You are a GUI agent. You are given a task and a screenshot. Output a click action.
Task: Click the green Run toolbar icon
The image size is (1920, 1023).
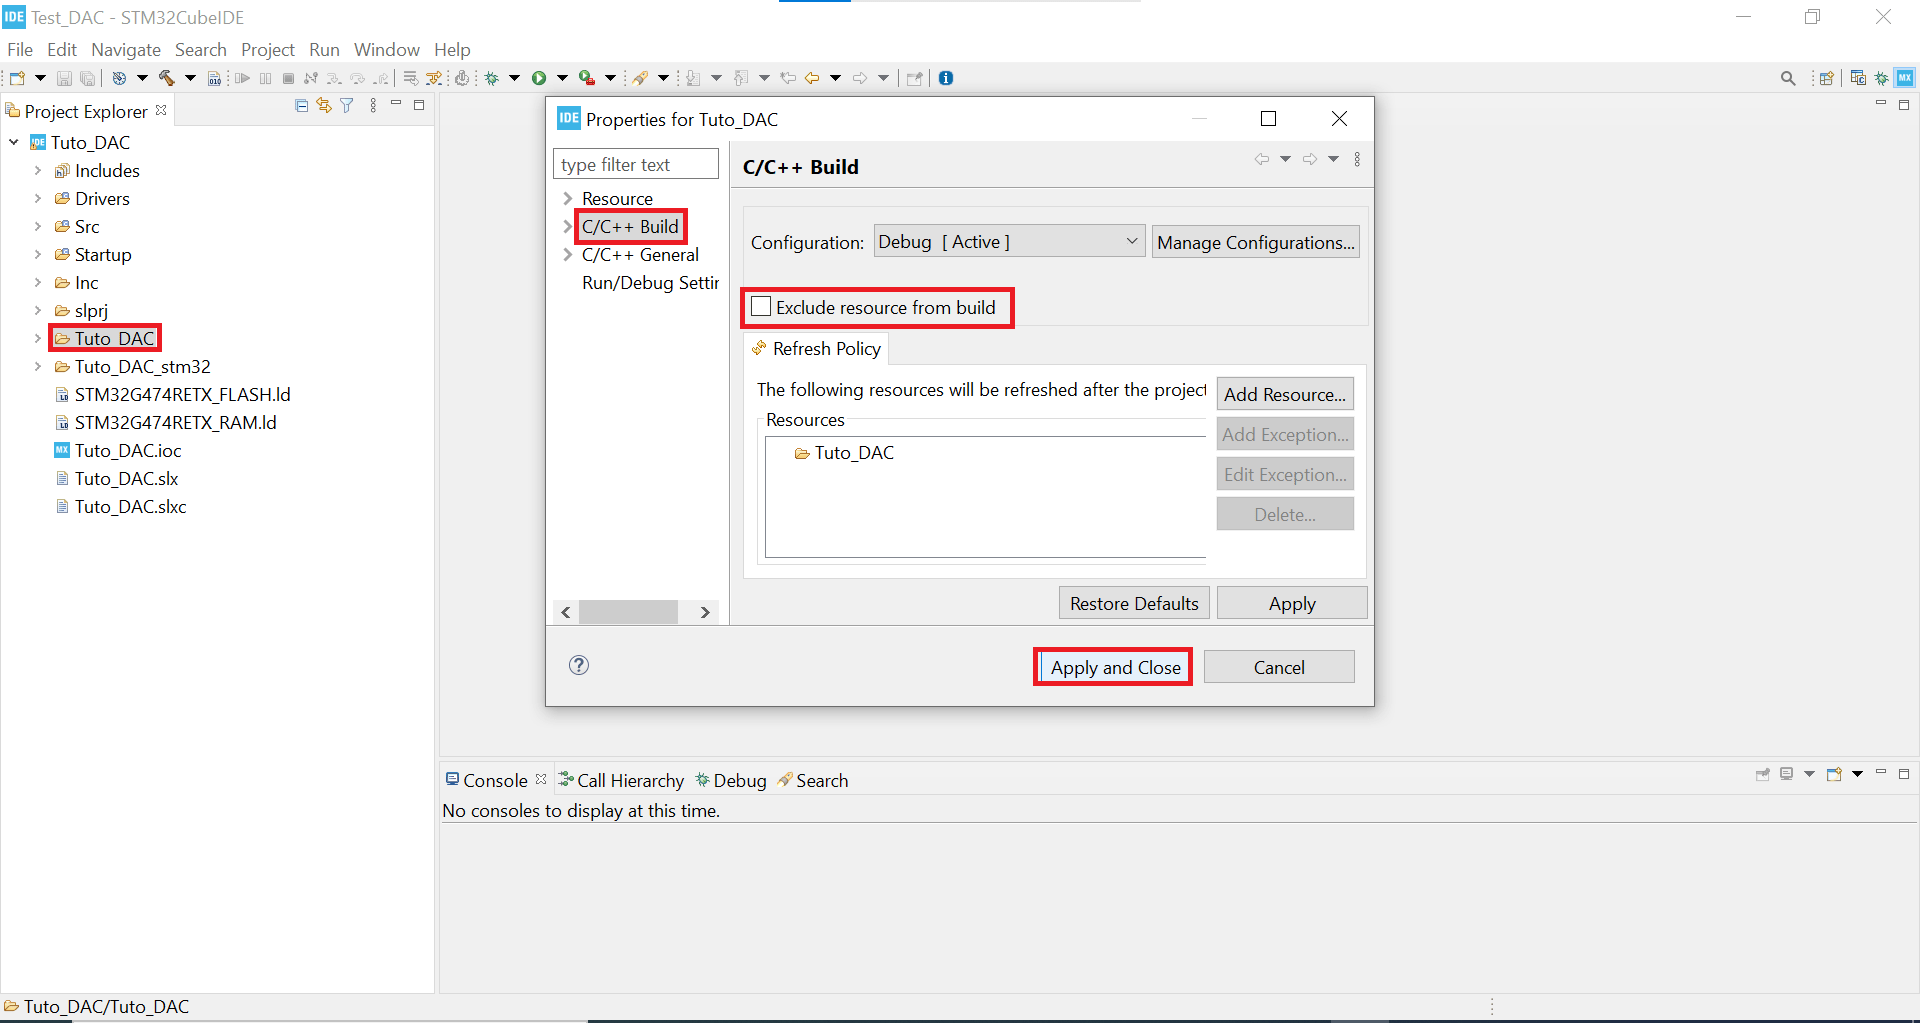[x=539, y=78]
